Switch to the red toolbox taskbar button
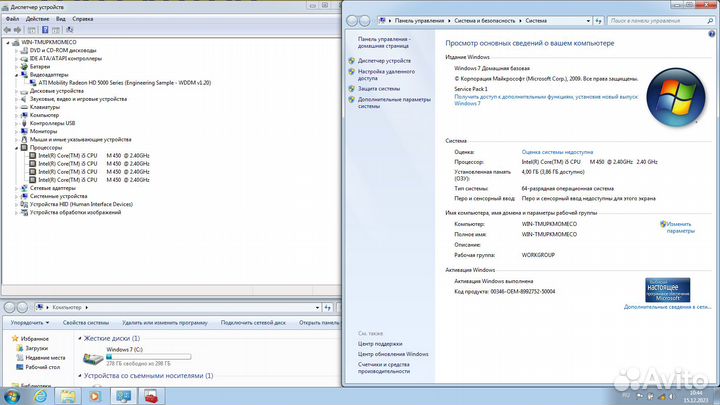 (151, 396)
